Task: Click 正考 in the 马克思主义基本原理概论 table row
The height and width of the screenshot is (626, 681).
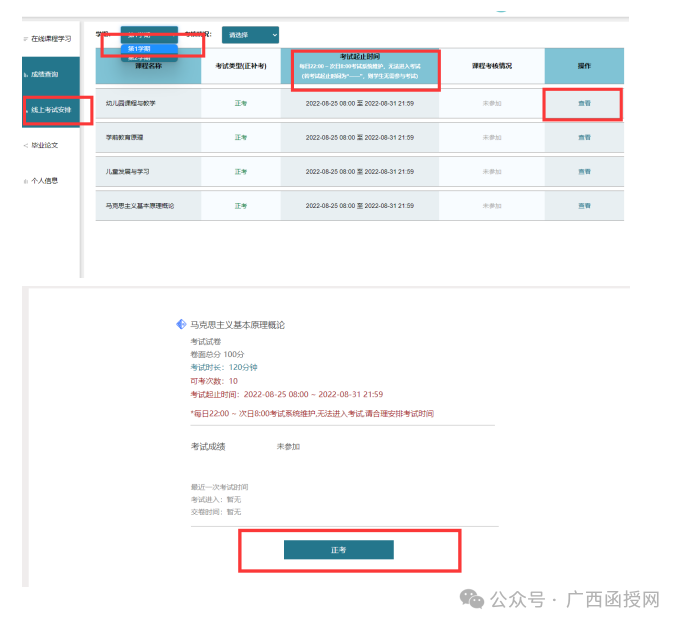Action: 241,206
